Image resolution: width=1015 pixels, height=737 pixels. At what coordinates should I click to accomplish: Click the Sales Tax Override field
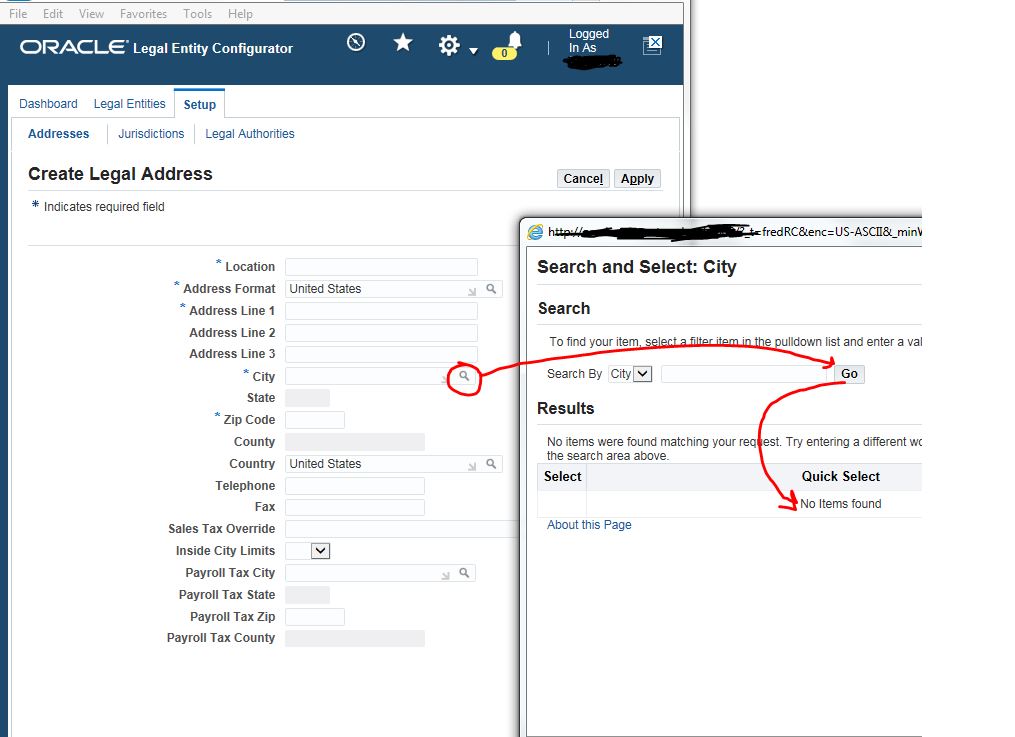(401, 529)
